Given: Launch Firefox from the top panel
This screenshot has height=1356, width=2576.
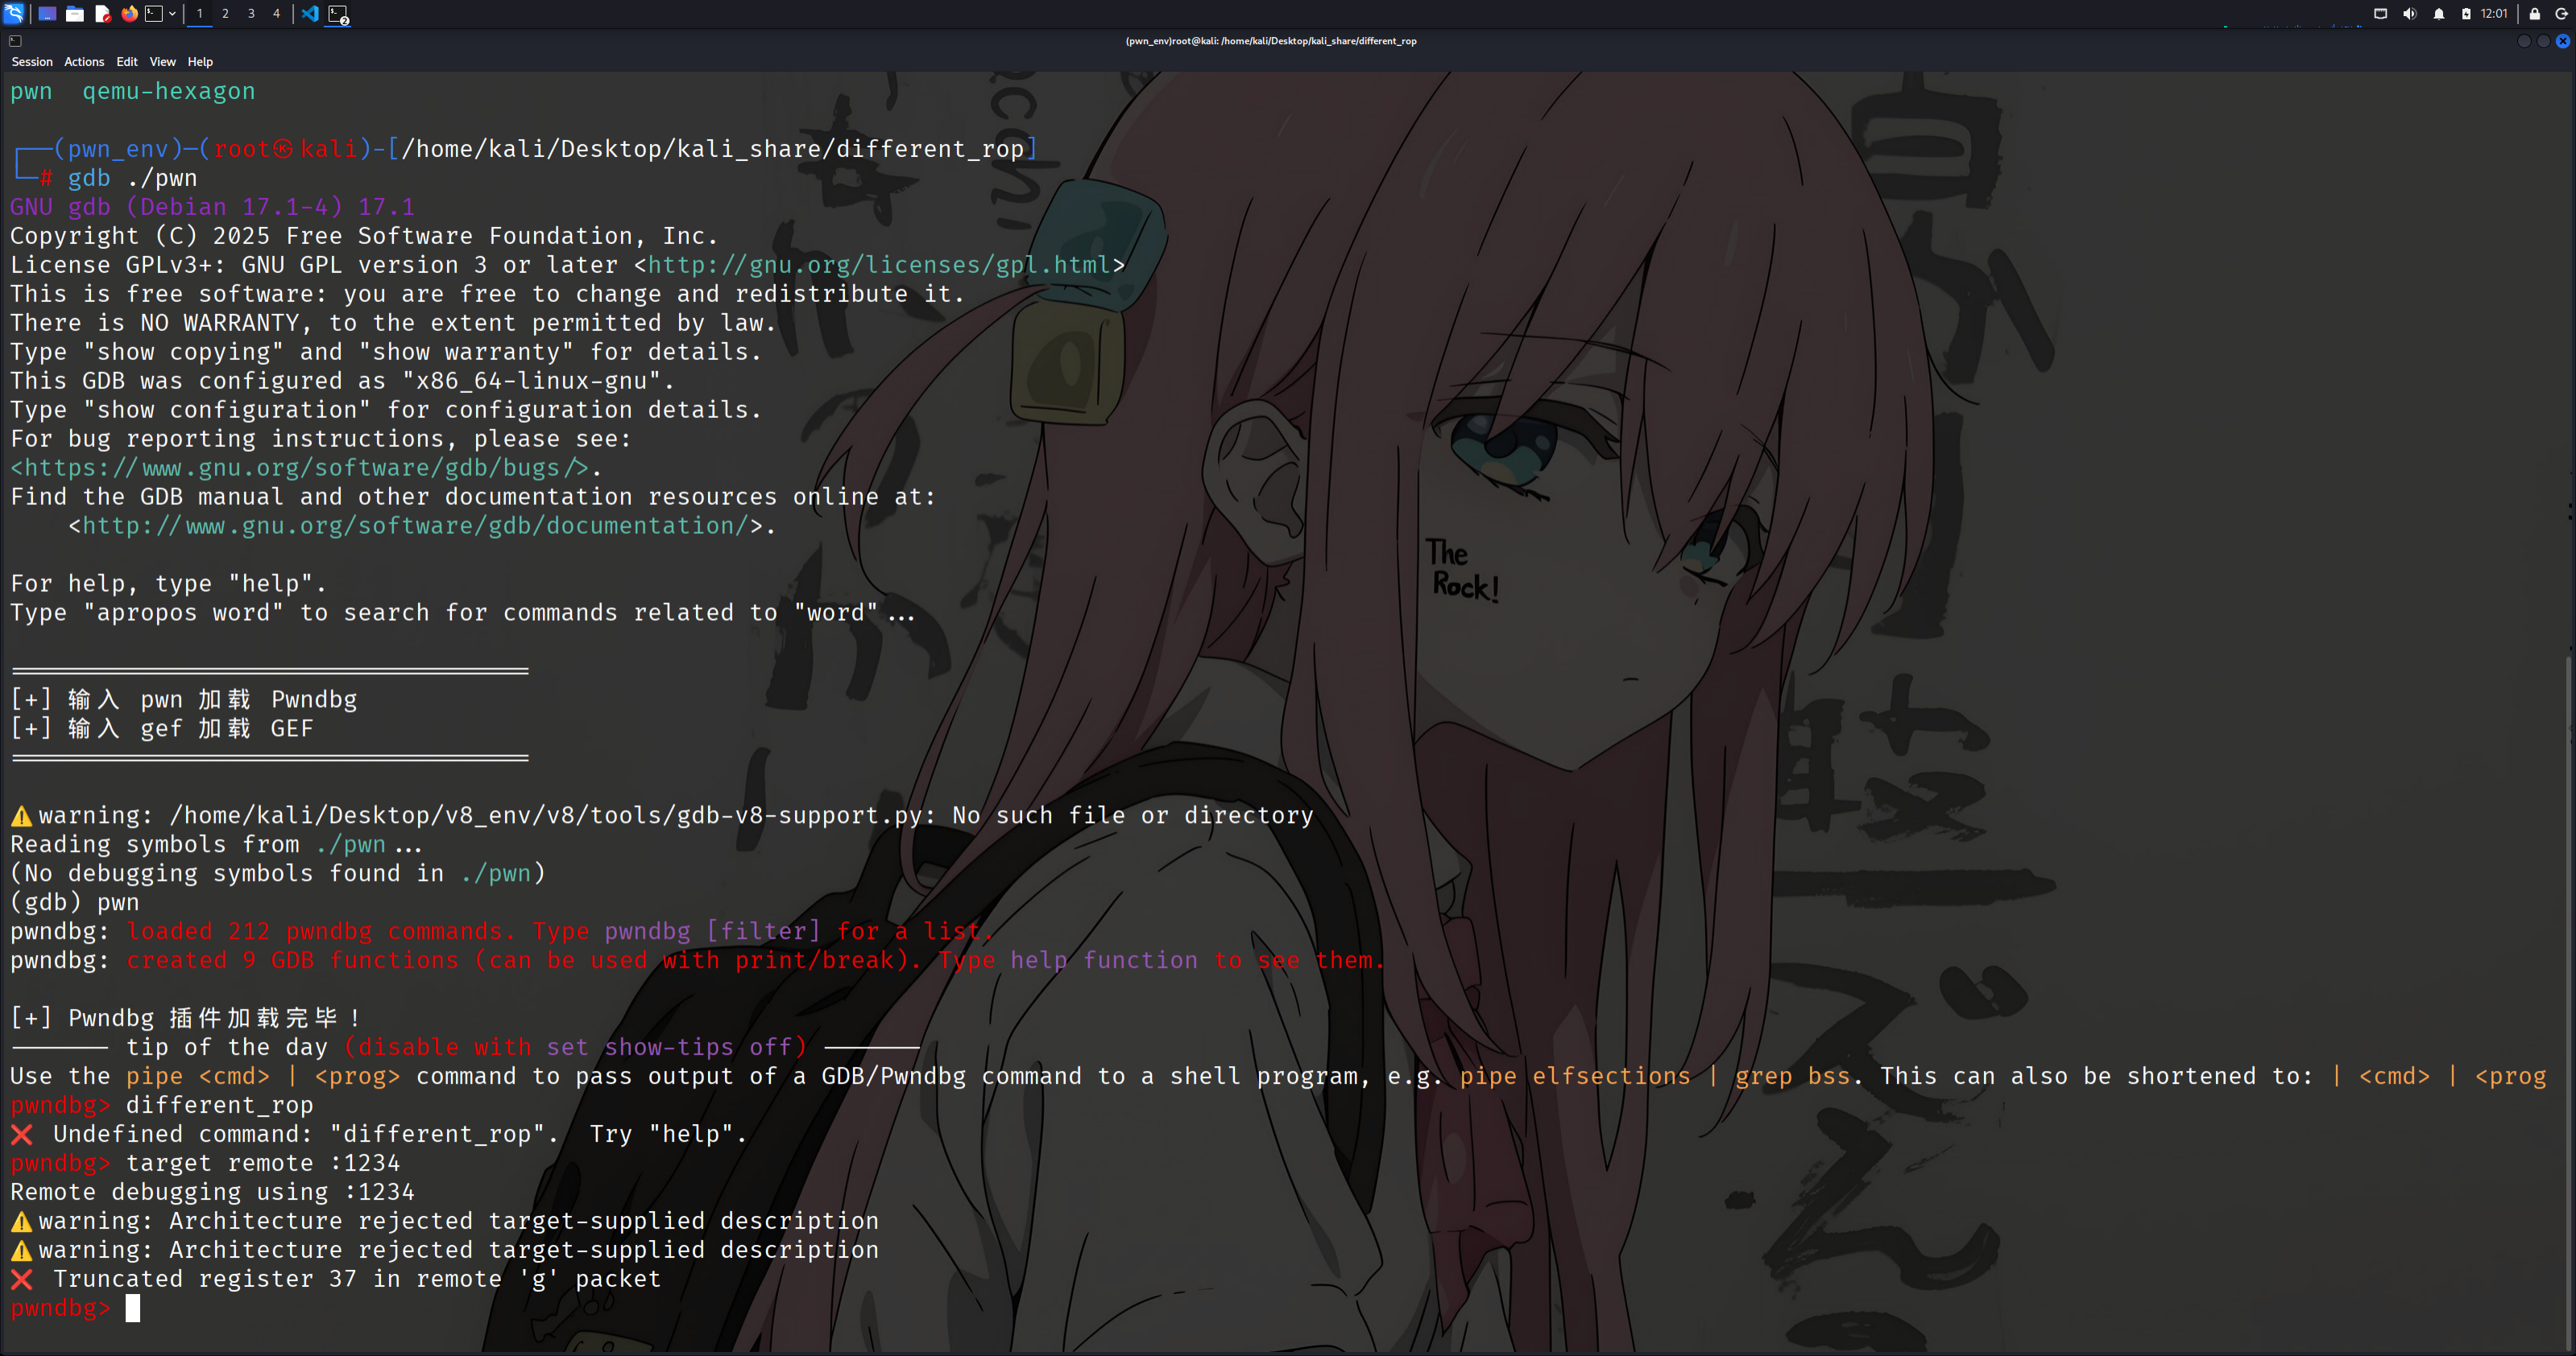Looking at the screenshot, I should tap(129, 14).
